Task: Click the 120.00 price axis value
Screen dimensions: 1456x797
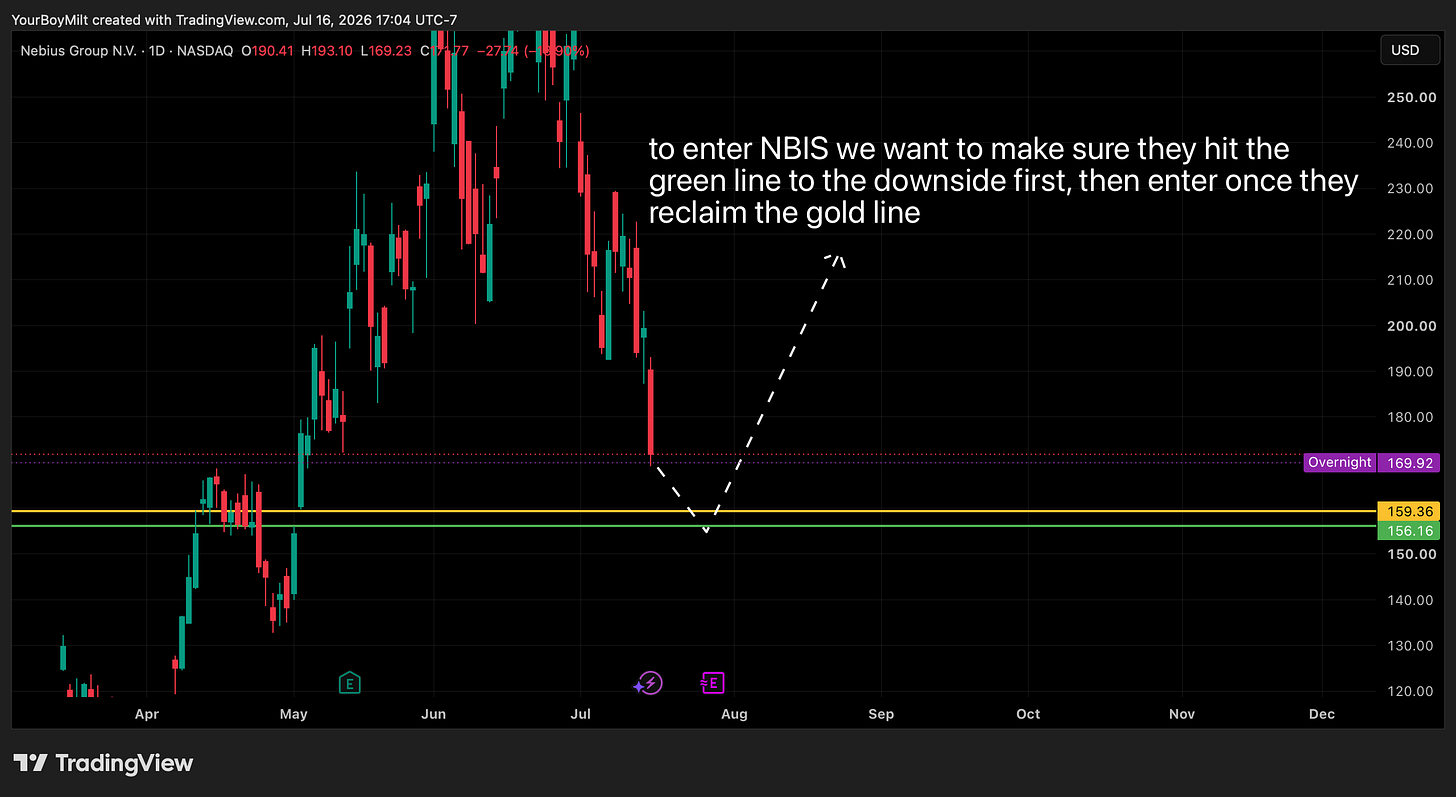Action: coord(1412,691)
